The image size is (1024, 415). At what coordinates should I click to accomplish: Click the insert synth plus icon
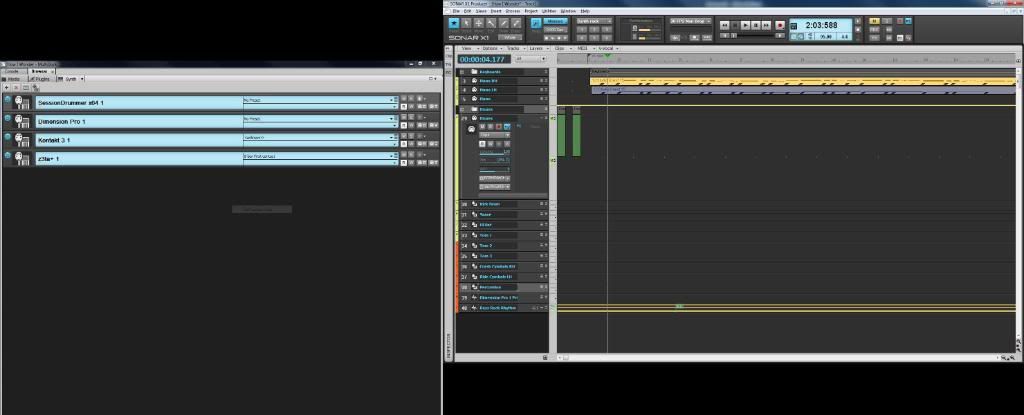(7, 88)
